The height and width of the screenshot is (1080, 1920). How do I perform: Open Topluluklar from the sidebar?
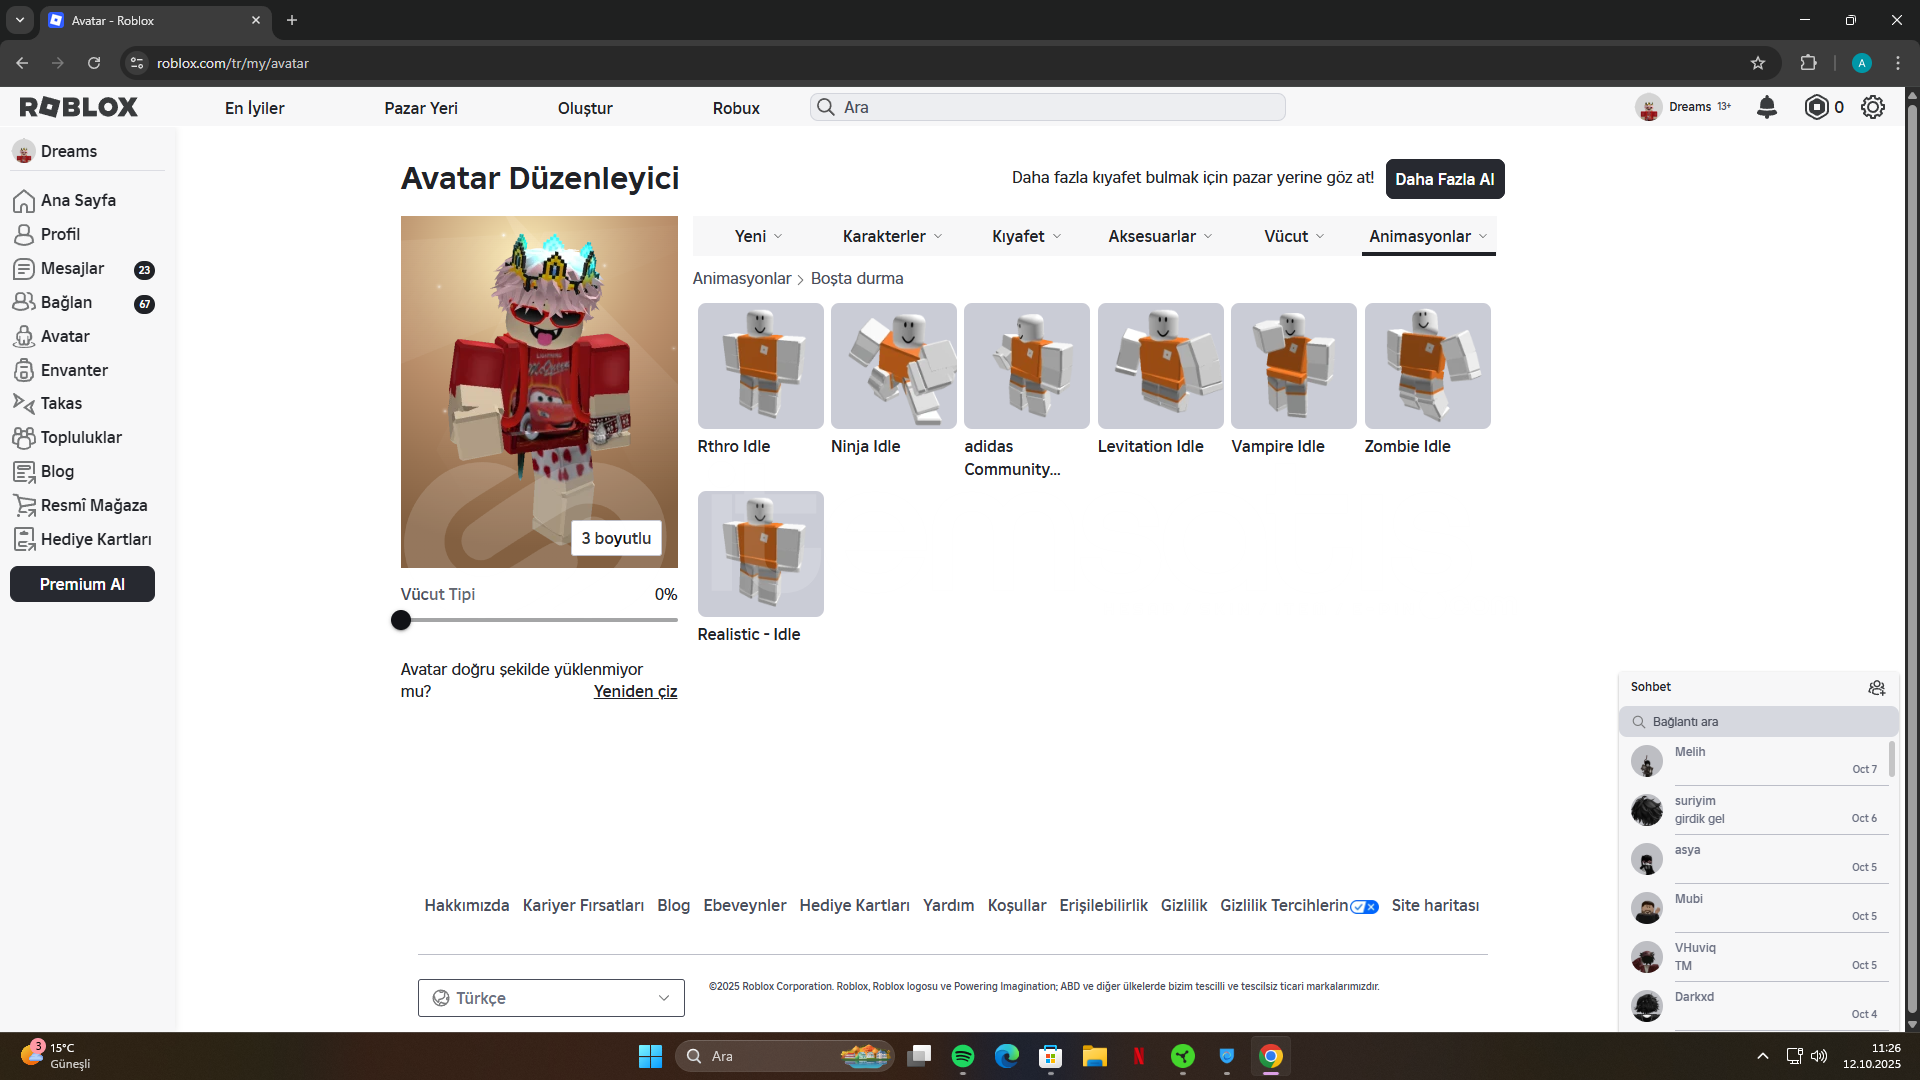80,437
